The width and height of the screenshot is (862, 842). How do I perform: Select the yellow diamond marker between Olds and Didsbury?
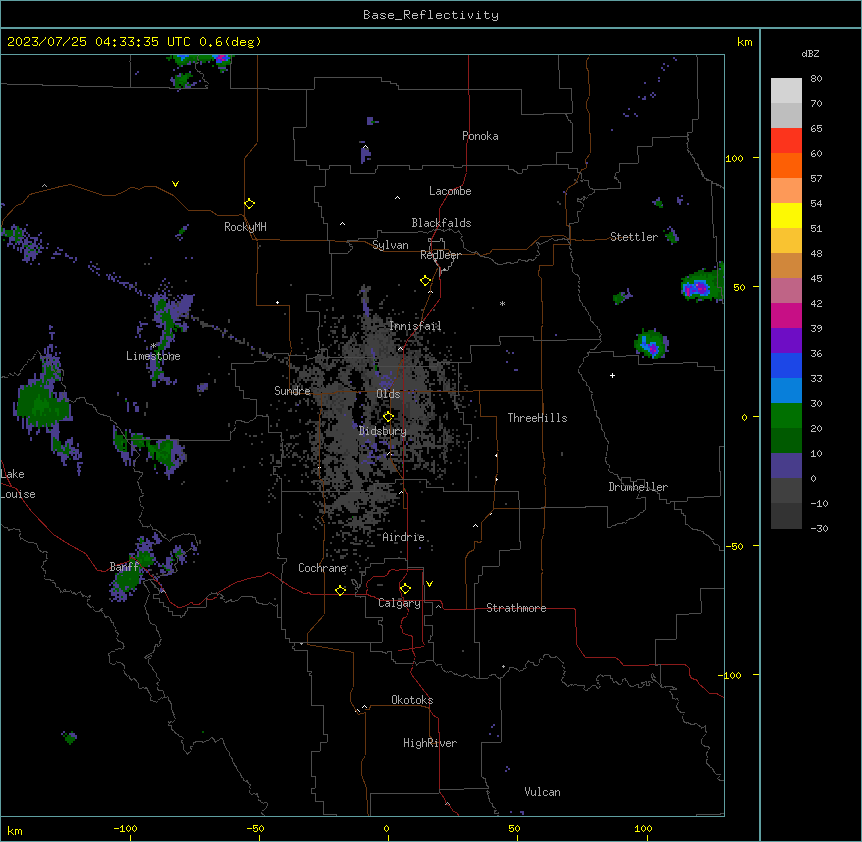[x=388, y=417]
